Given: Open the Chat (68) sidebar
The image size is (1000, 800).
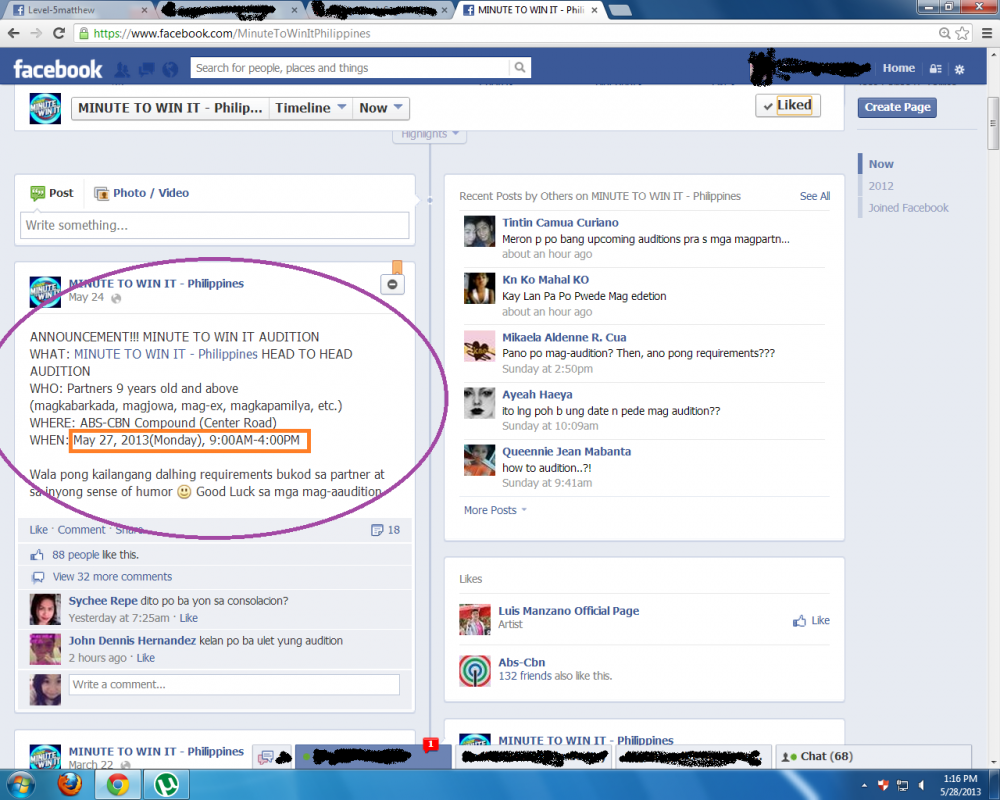Looking at the screenshot, I should [872, 757].
